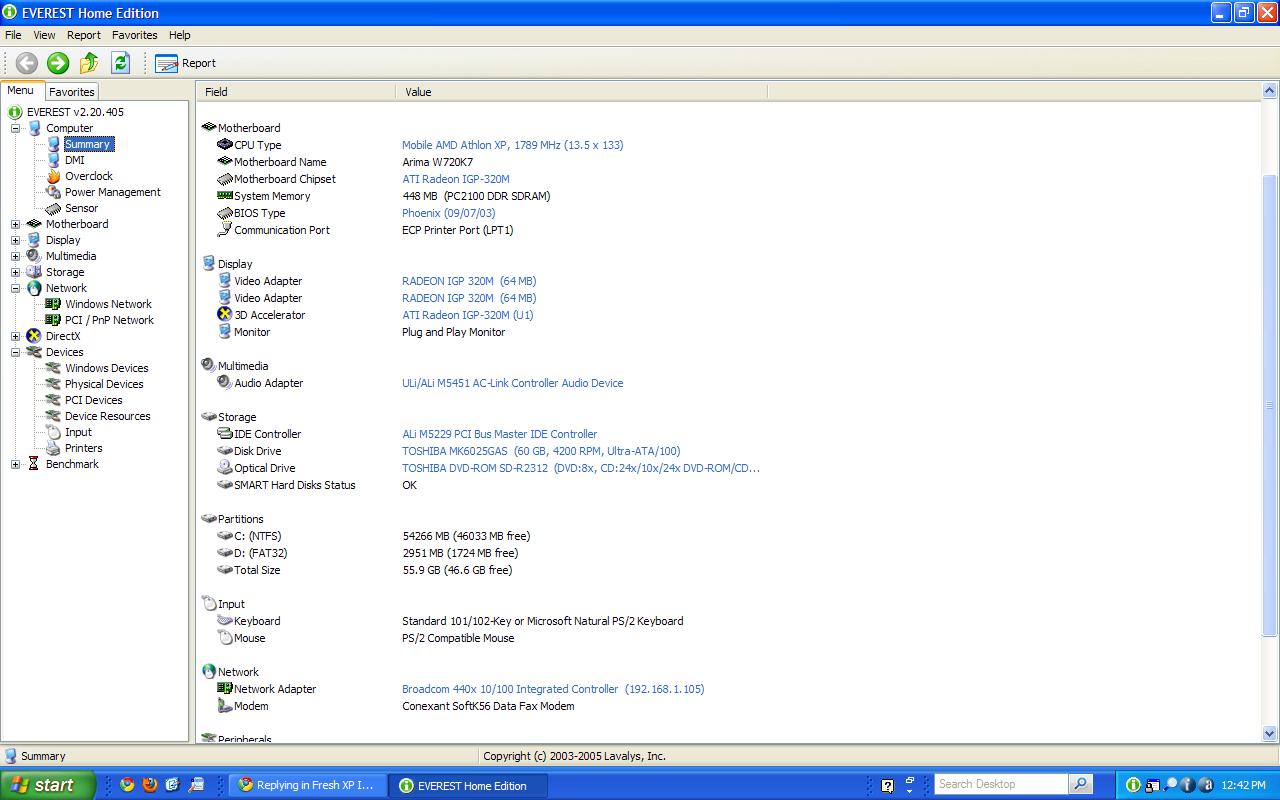Open the File menu

pyautogui.click(x=13, y=35)
